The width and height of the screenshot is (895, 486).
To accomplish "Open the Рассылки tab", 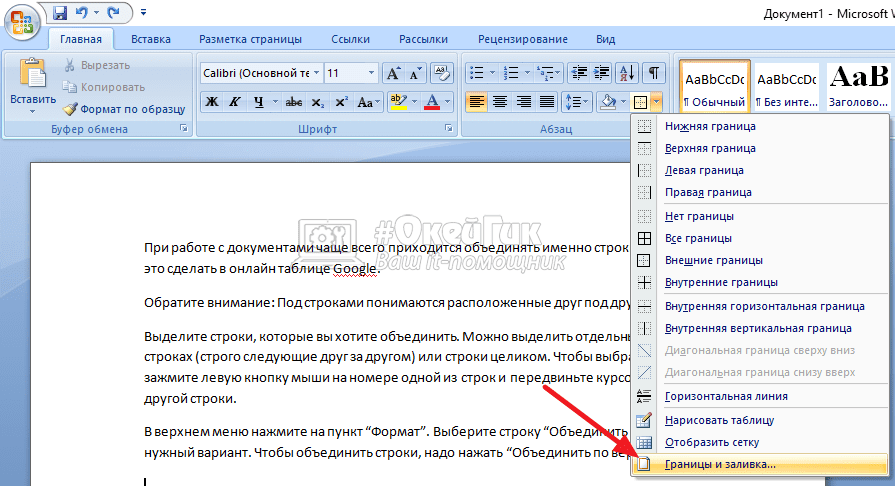I will [424, 39].
